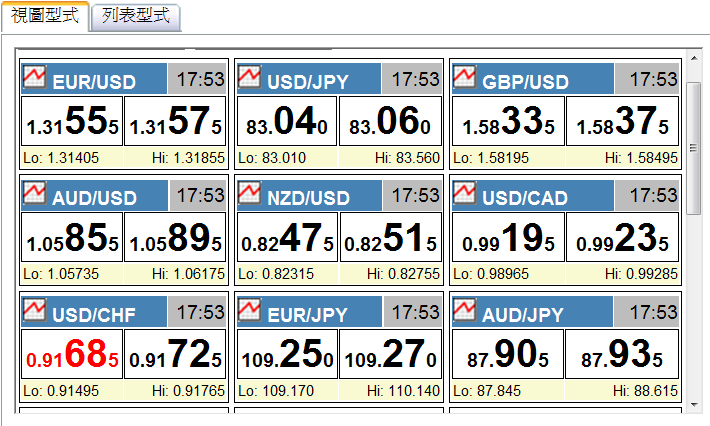Click the red USD/CHF bid price 0.91685
Image resolution: width=710 pixels, height=426 pixels.
coord(72,355)
